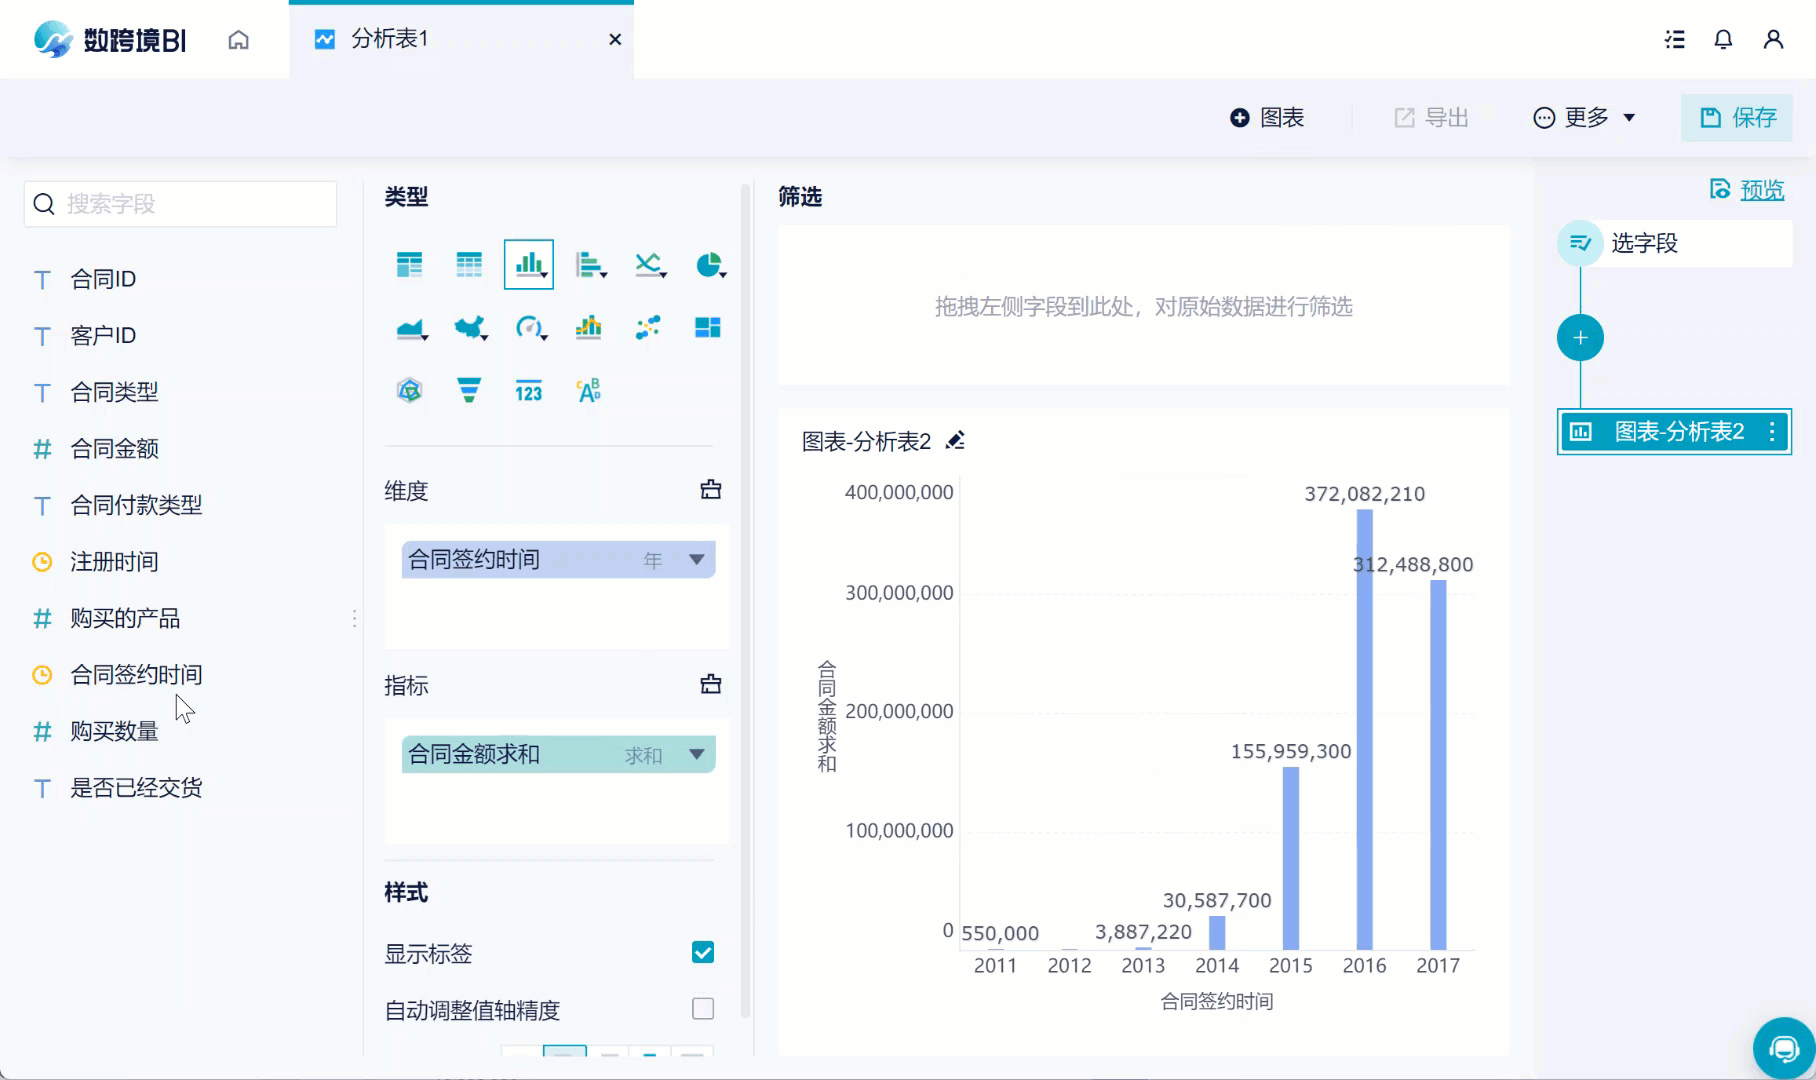The image size is (1816, 1080).
Task: Select the 合同签约时间 field in the field list
Action: (137, 675)
